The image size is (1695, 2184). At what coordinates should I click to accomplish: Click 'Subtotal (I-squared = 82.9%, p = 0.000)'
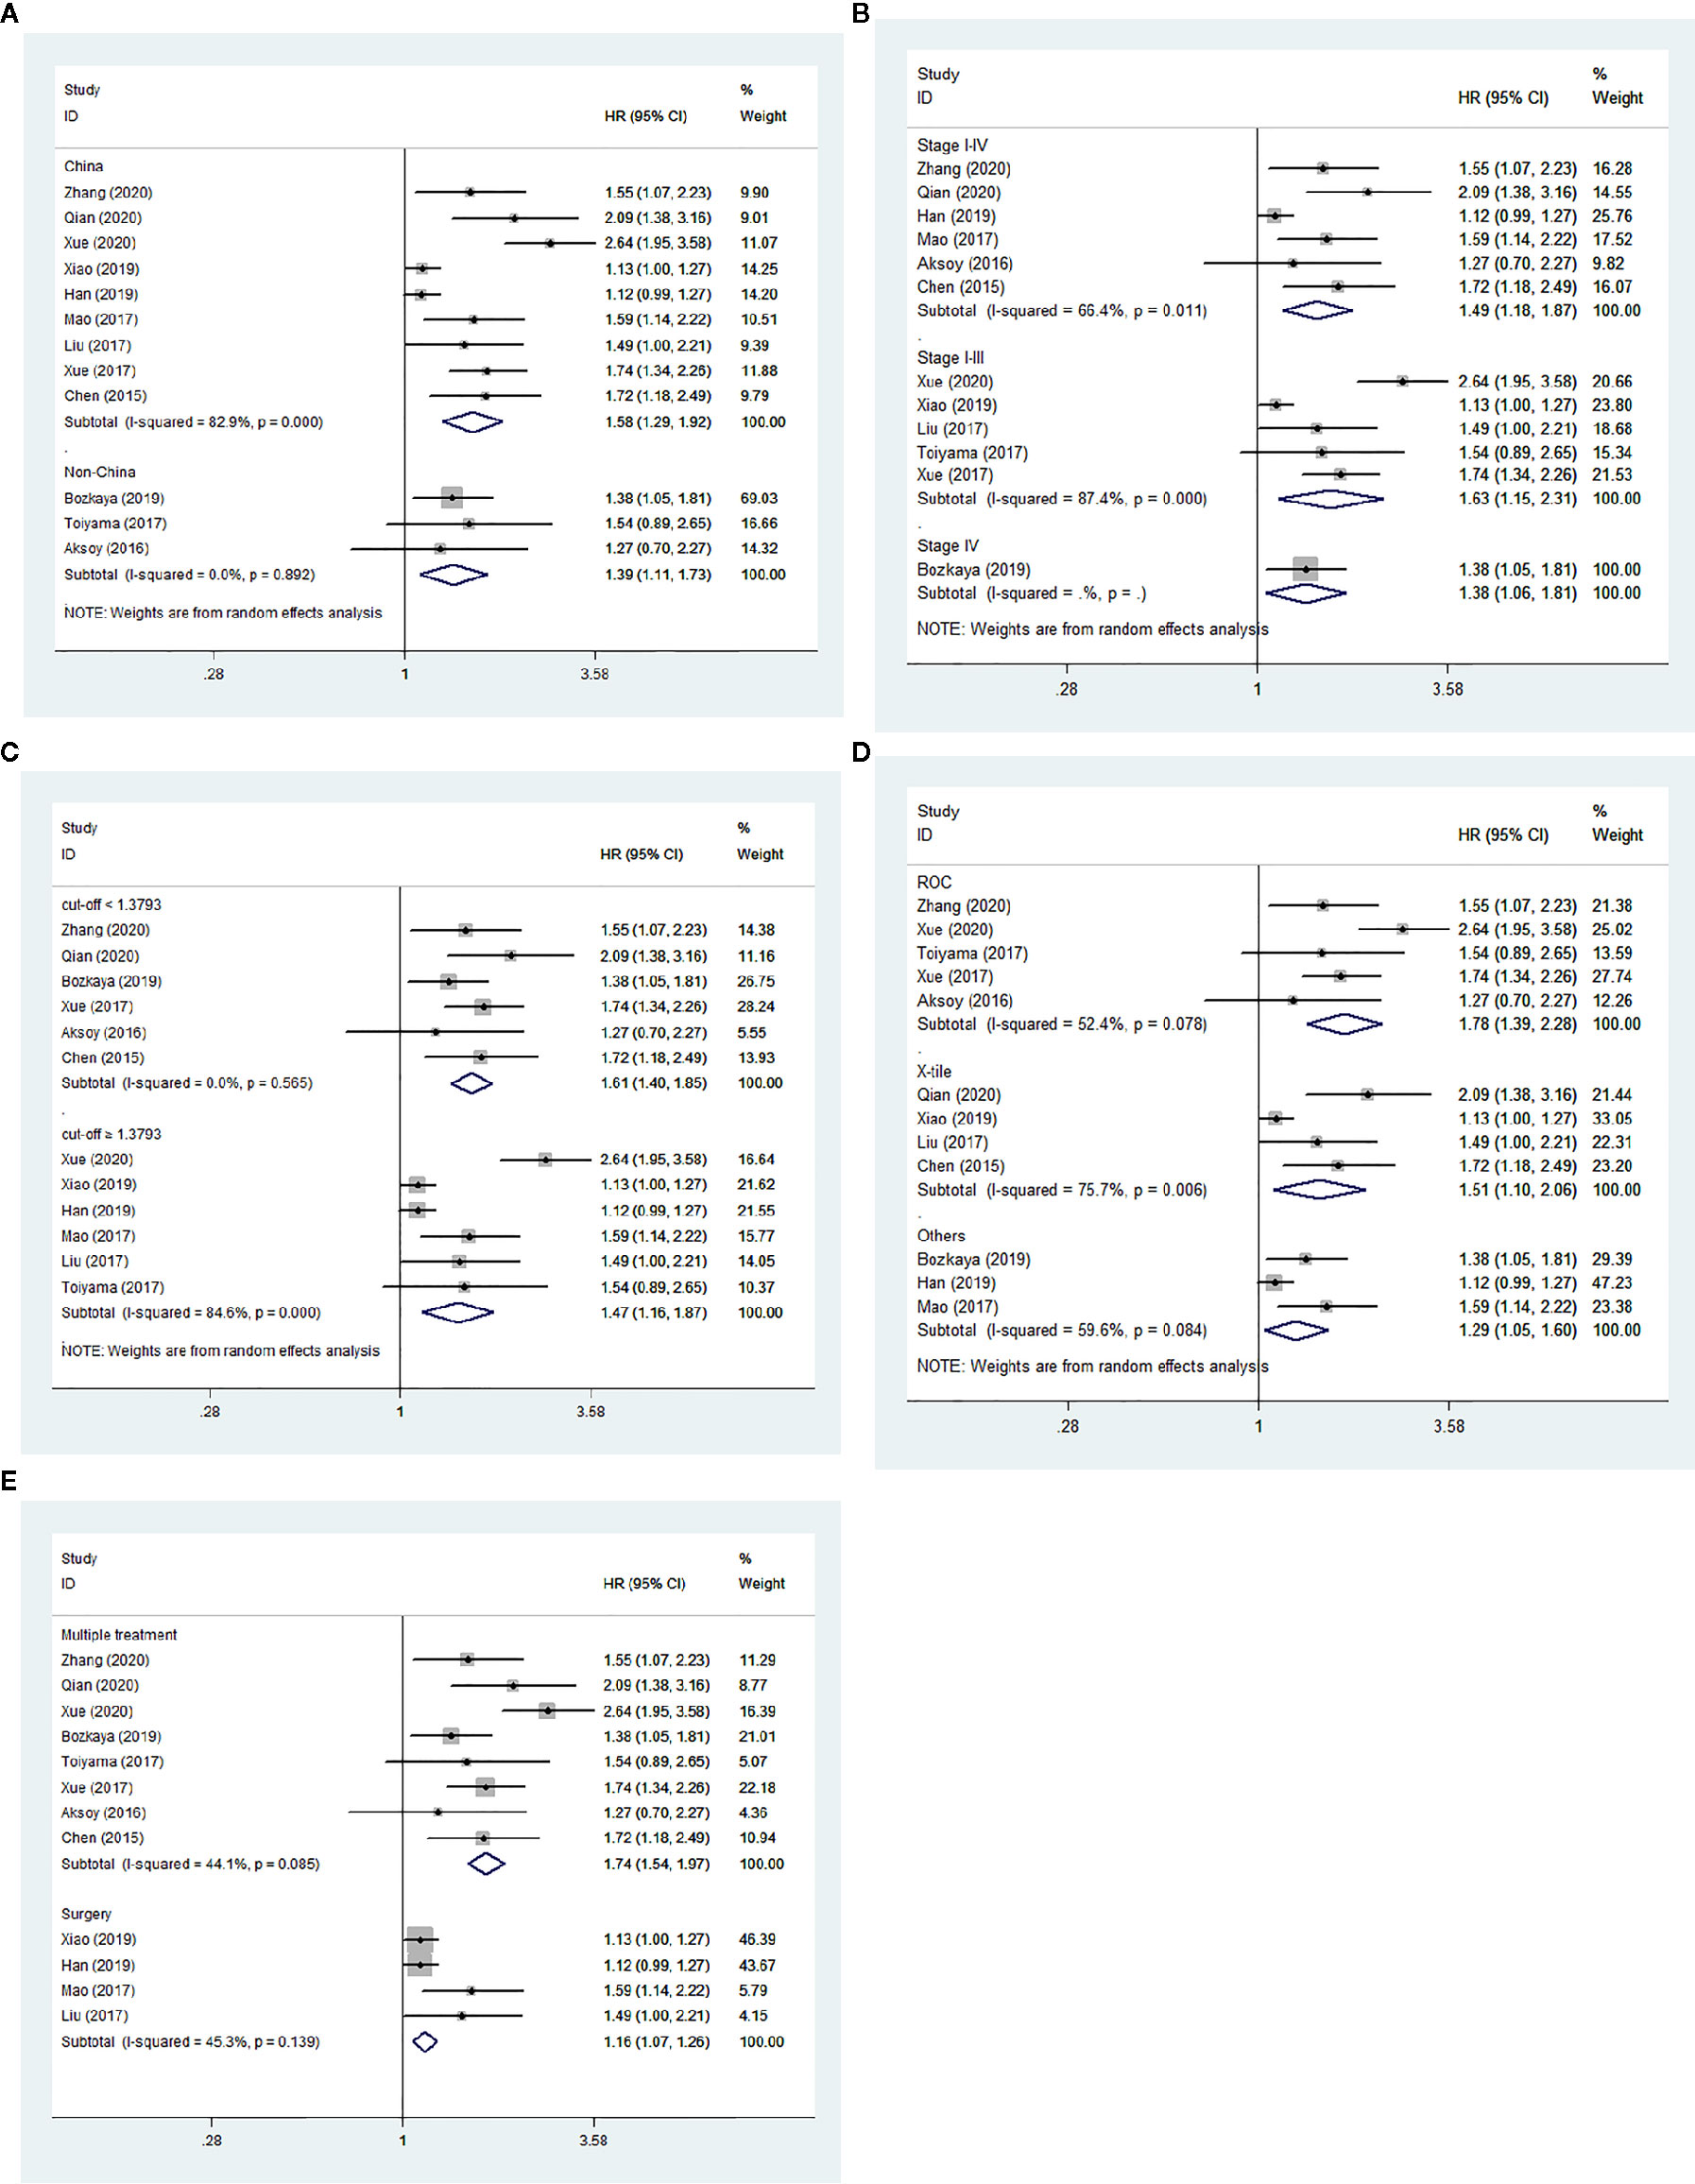(193, 422)
